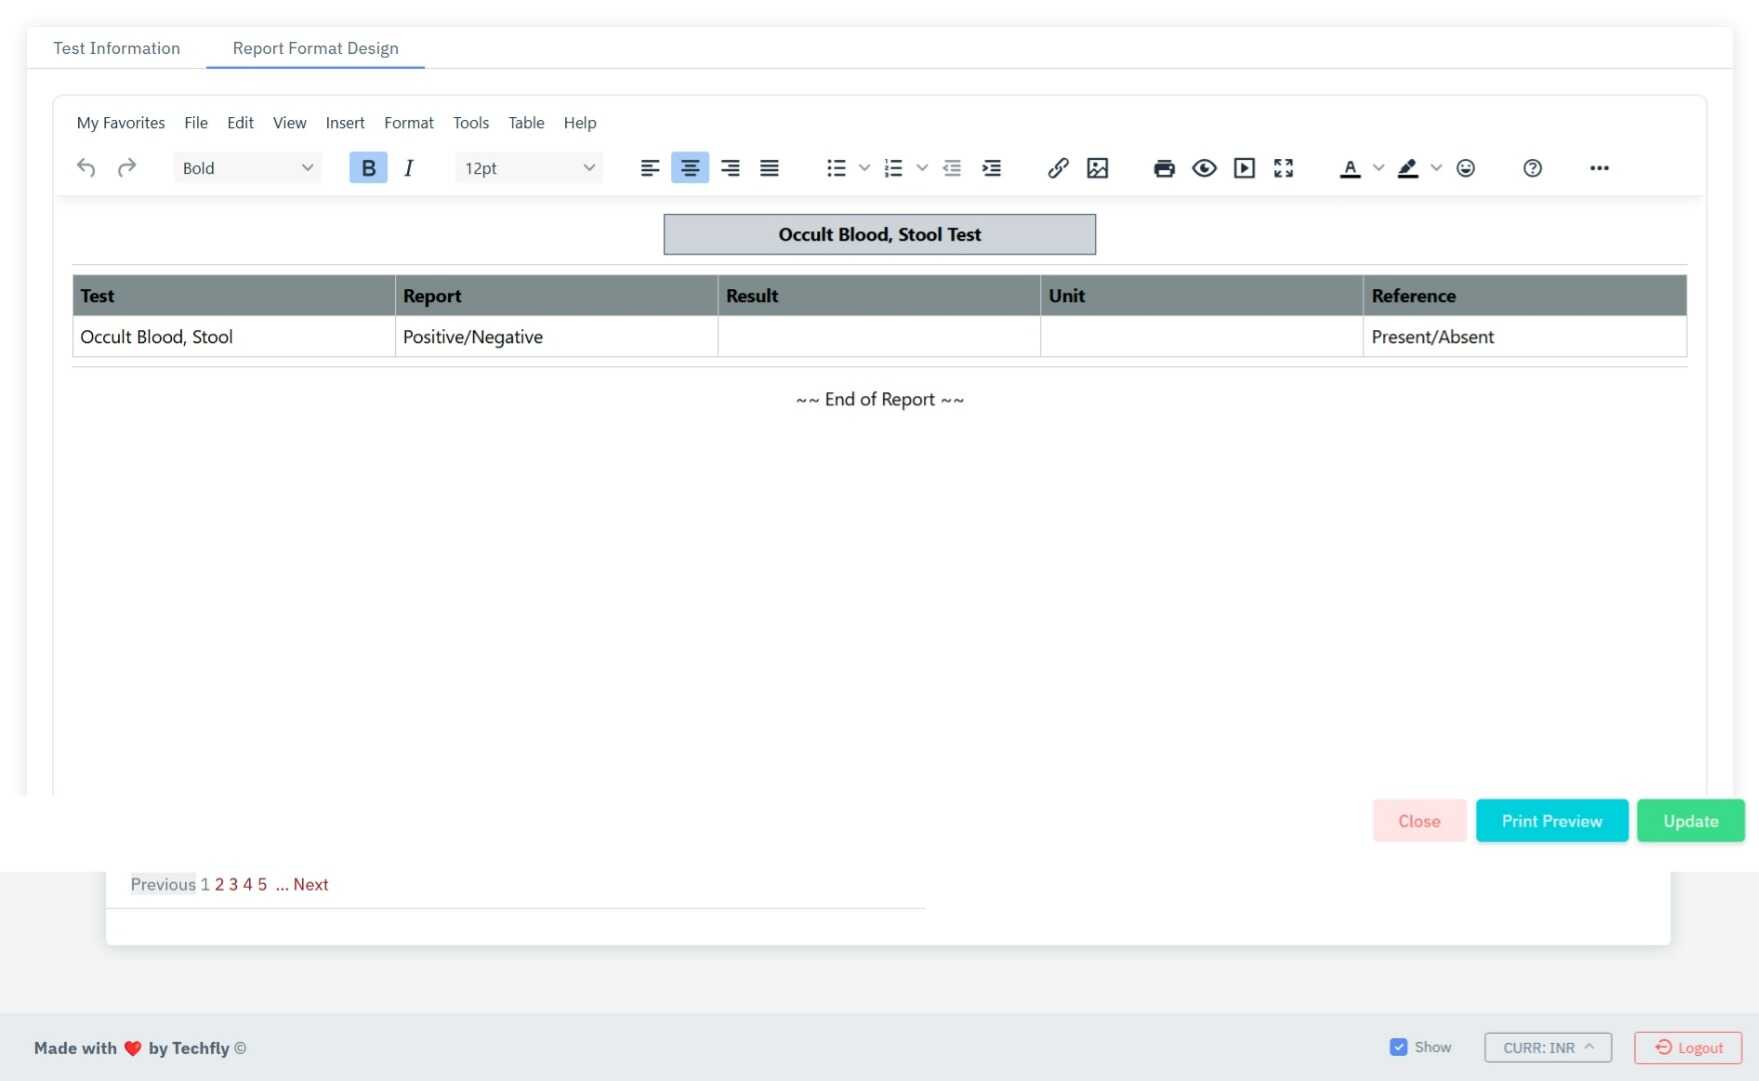Image resolution: width=1759 pixels, height=1081 pixels.
Task: Click the Occult Blood, Stool table cell
Action: coord(156,336)
